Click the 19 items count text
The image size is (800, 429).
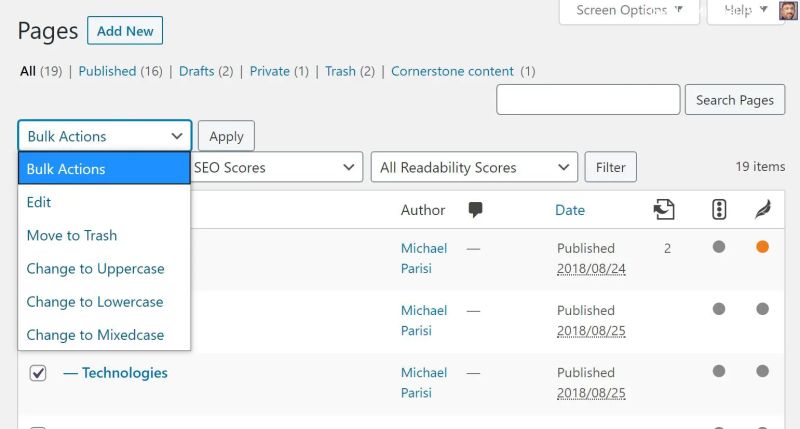coord(760,166)
